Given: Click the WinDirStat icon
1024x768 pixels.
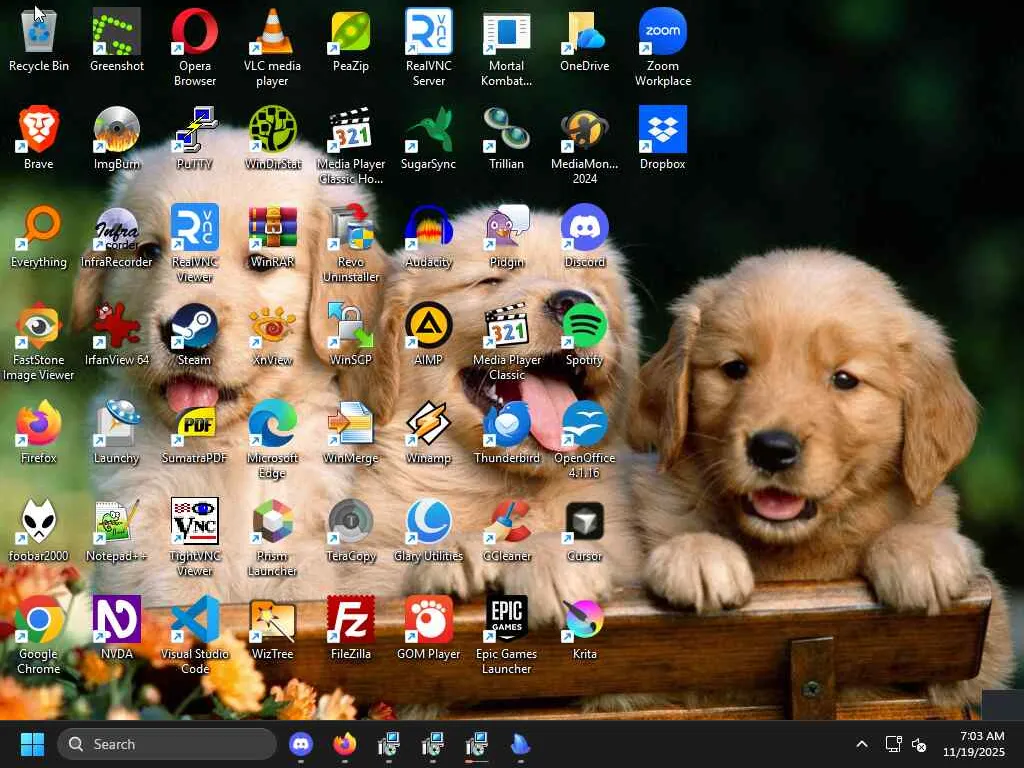Looking at the screenshot, I should tap(272, 138).
